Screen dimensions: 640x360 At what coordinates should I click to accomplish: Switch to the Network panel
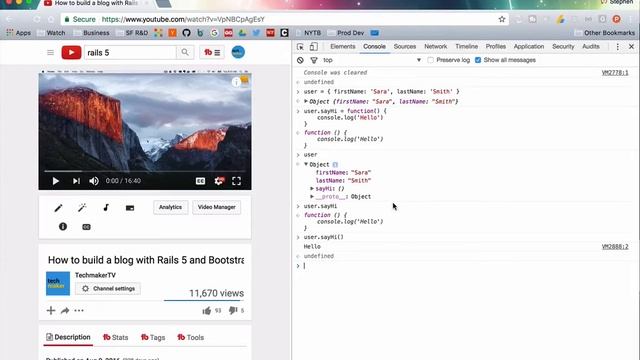coord(436,47)
